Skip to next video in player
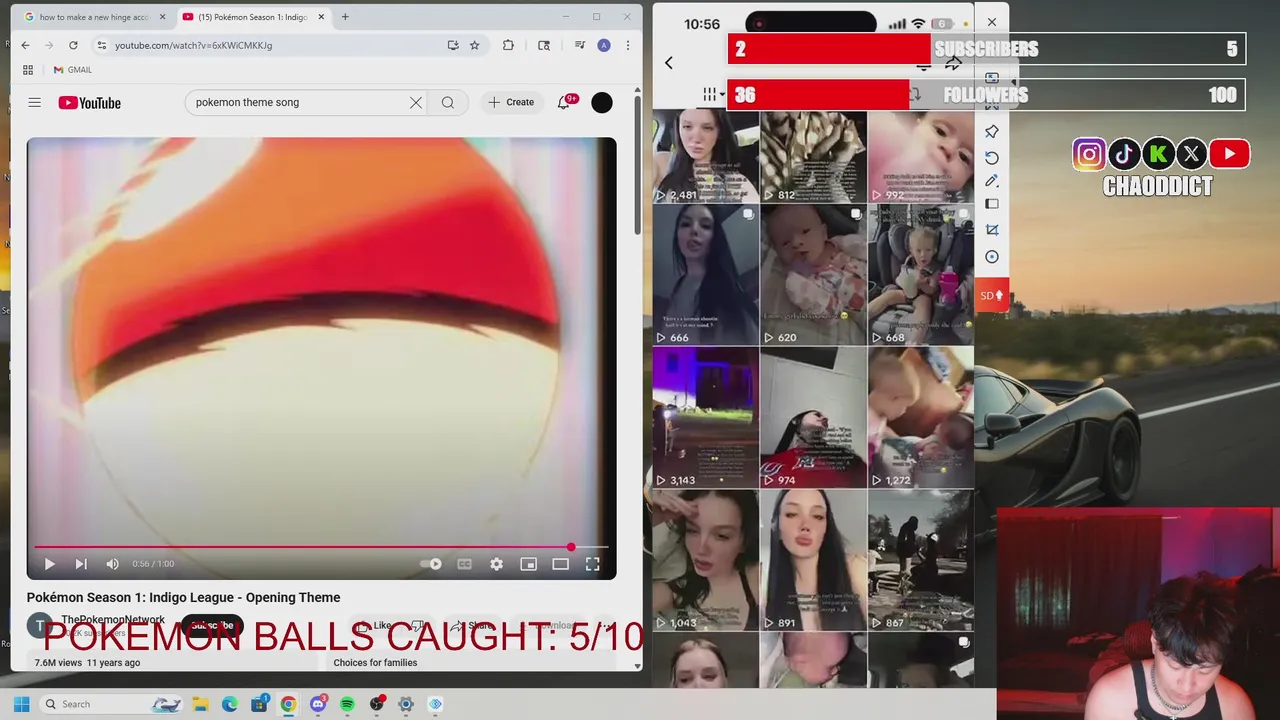This screenshot has height=720, width=1280. (x=81, y=564)
